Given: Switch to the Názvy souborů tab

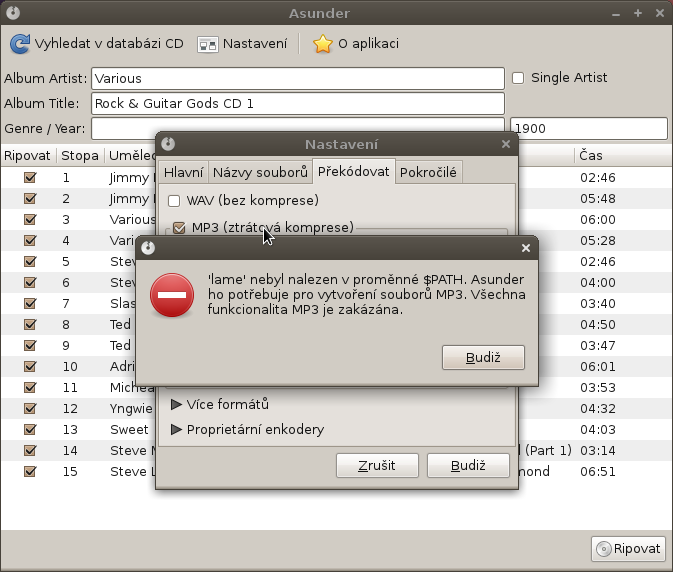Looking at the screenshot, I should click(261, 173).
